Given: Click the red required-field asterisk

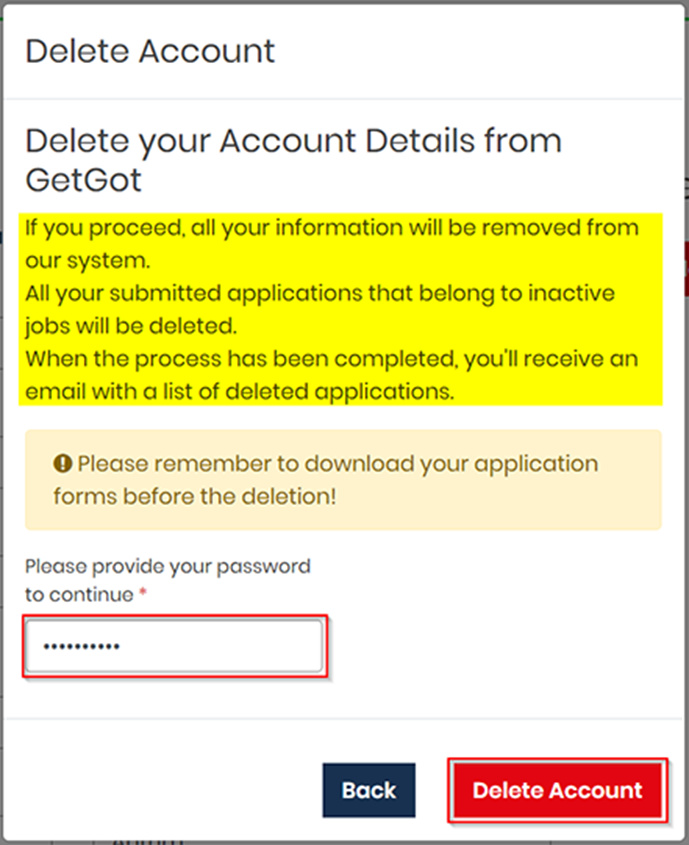Looking at the screenshot, I should coord(143,593).
